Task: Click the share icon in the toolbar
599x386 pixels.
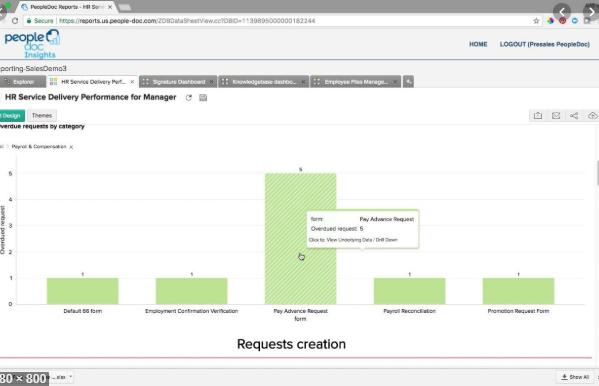Action: click(574, 115)
